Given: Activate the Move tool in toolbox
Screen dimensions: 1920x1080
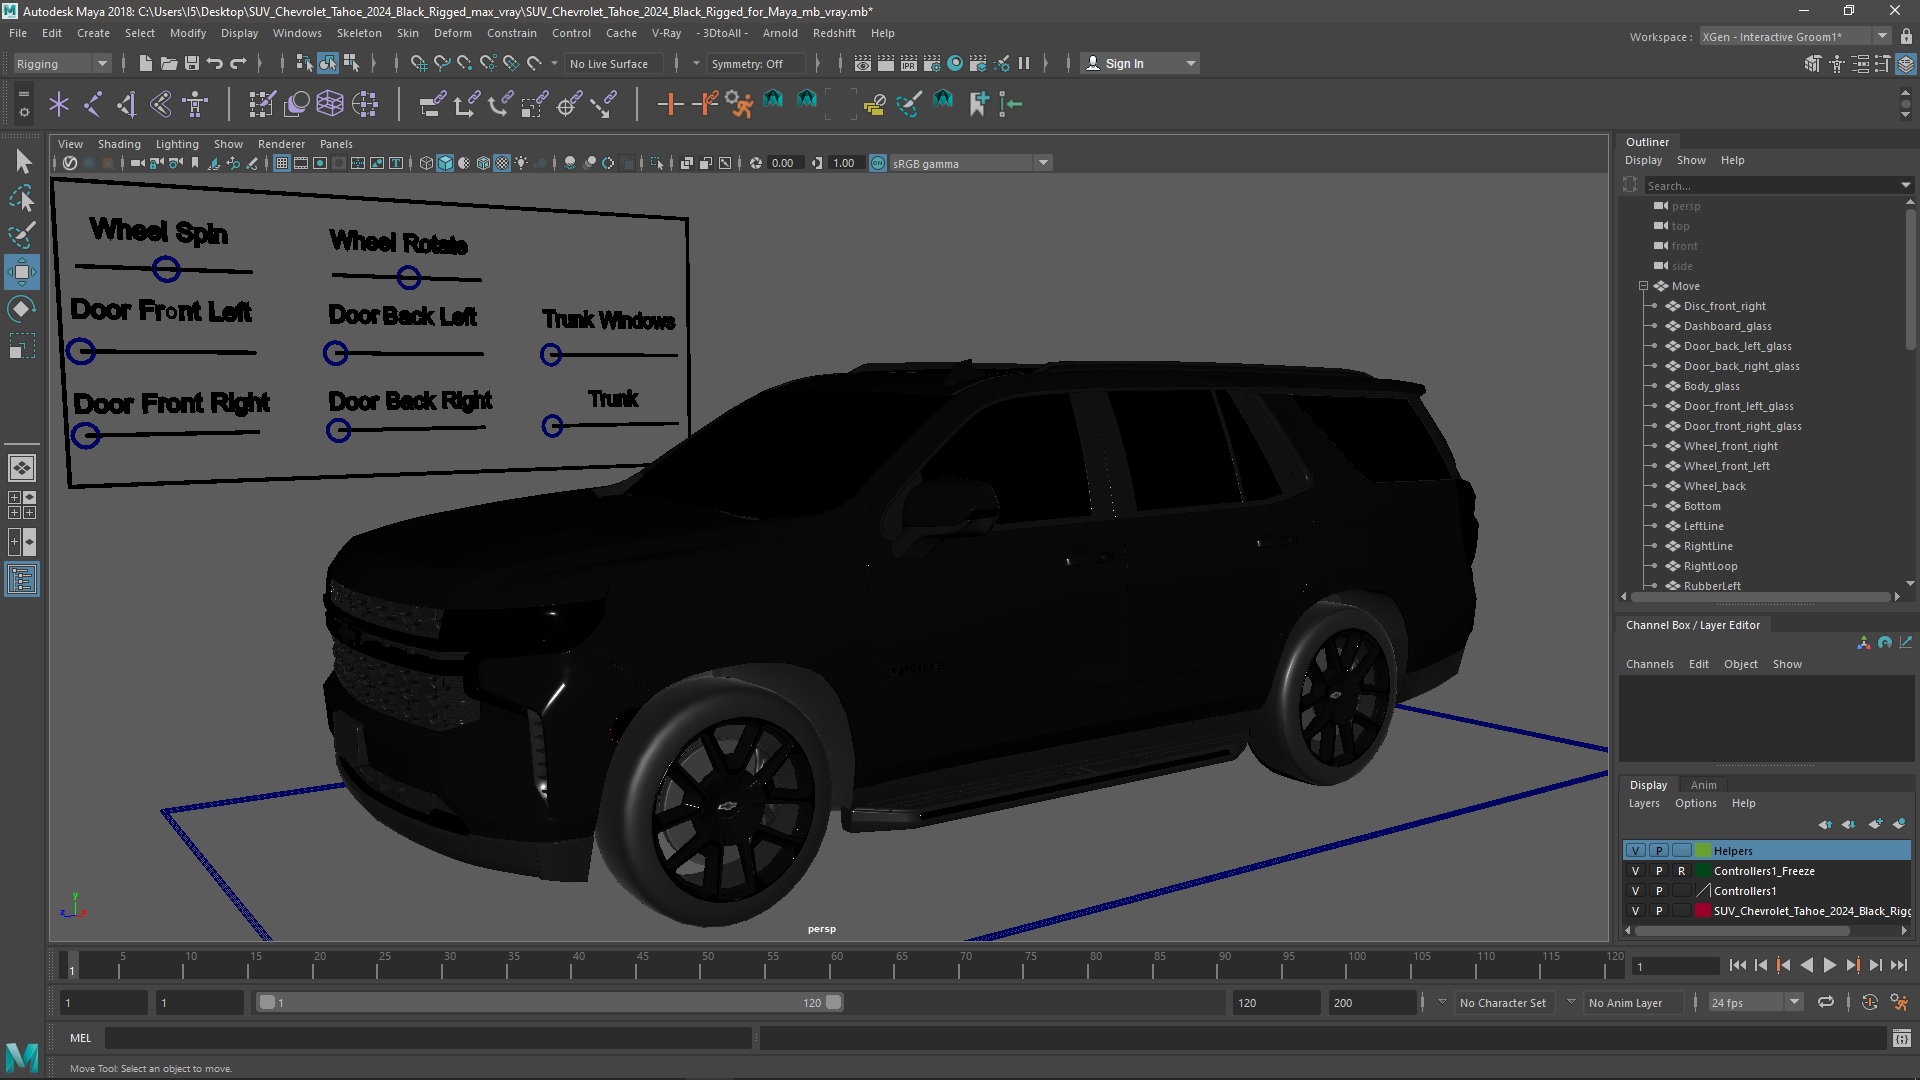Looking at the screenshot, I should [x=22, y=272].
